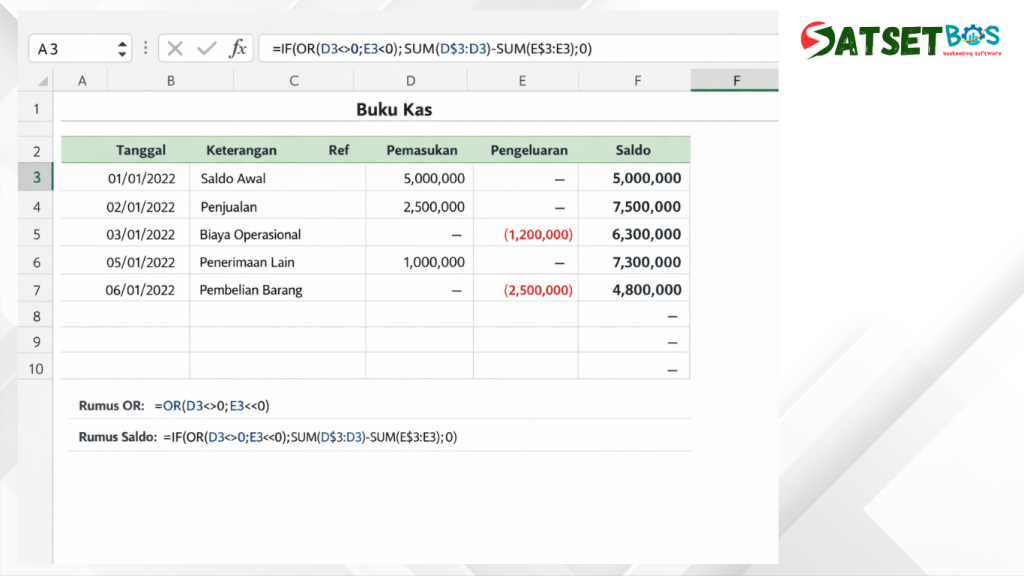This screenshot has width=1024, height=576.
Task: Select the red (2,500,000) expense cell
Action: (538, 290)
